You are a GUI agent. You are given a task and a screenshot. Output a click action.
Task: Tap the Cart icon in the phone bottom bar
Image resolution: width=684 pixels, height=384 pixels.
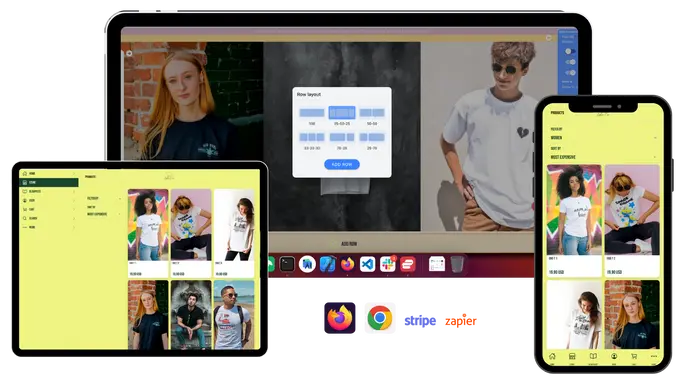coord(634,357)
